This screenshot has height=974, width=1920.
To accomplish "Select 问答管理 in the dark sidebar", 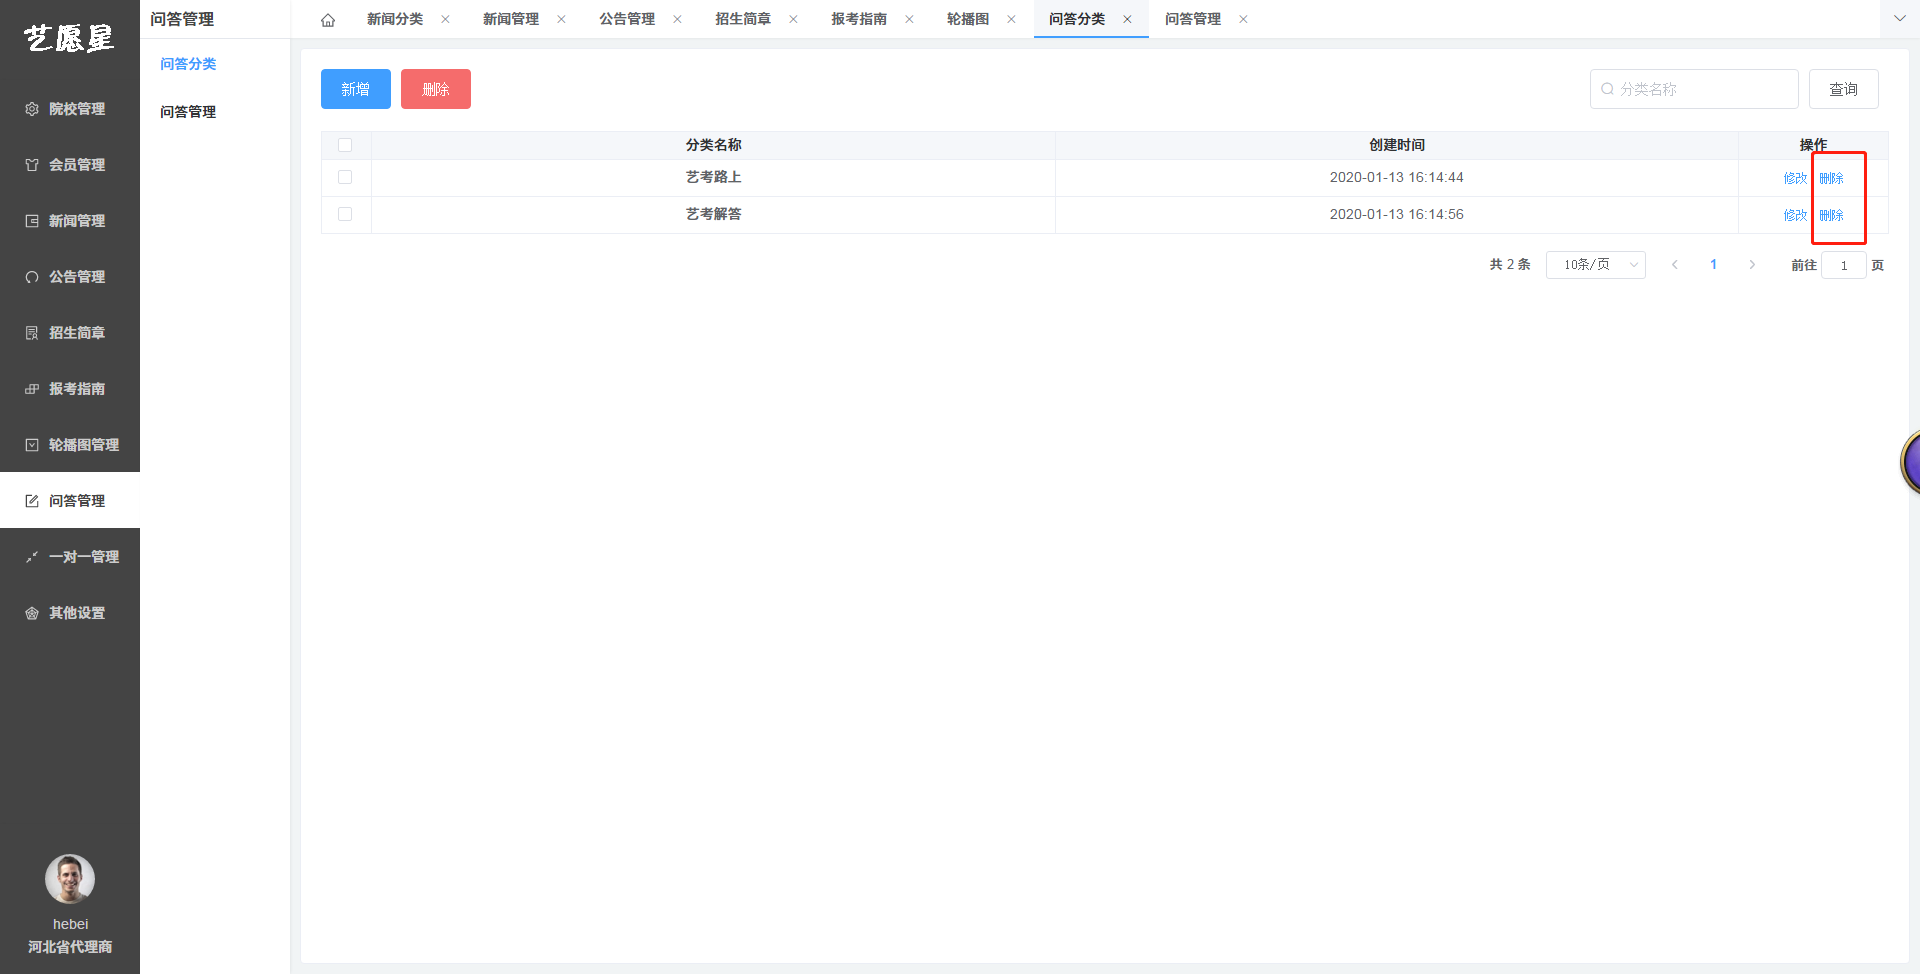I will [x=70, y=501].
